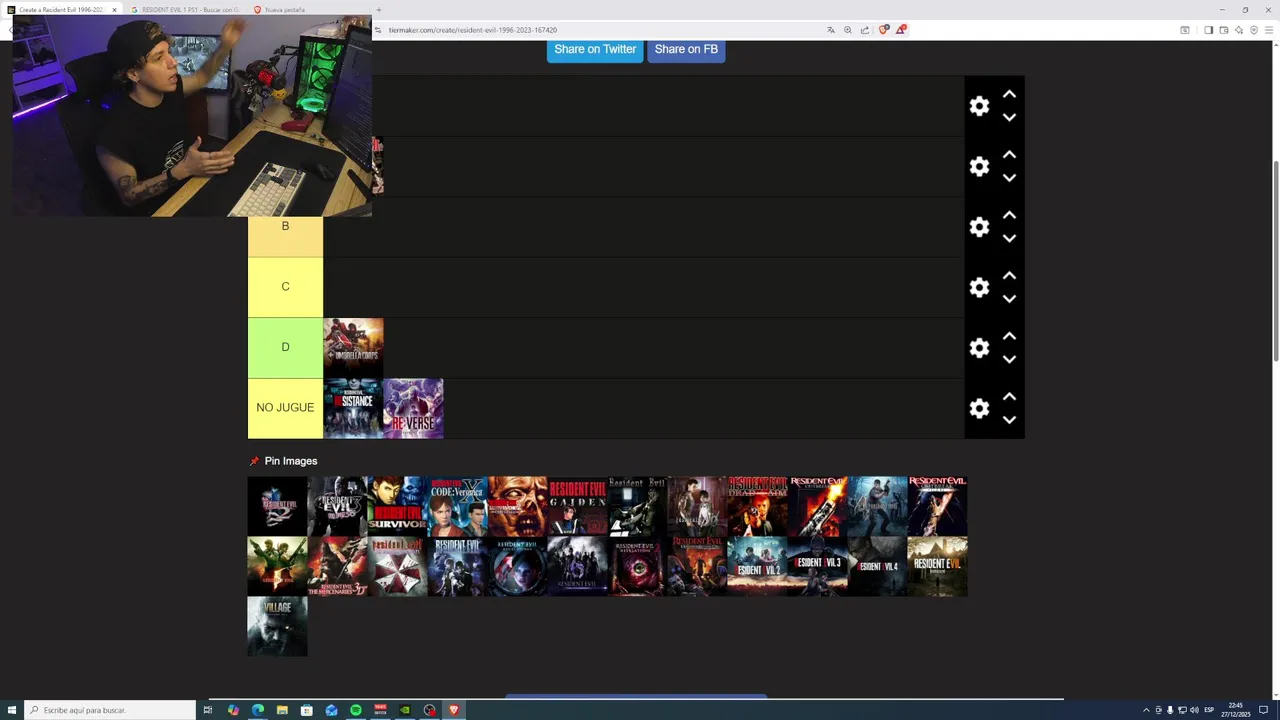This screenshot has width=1280, height=720.
Task: Open the browser hamburger menu
Action: (x=1270, y=30)
